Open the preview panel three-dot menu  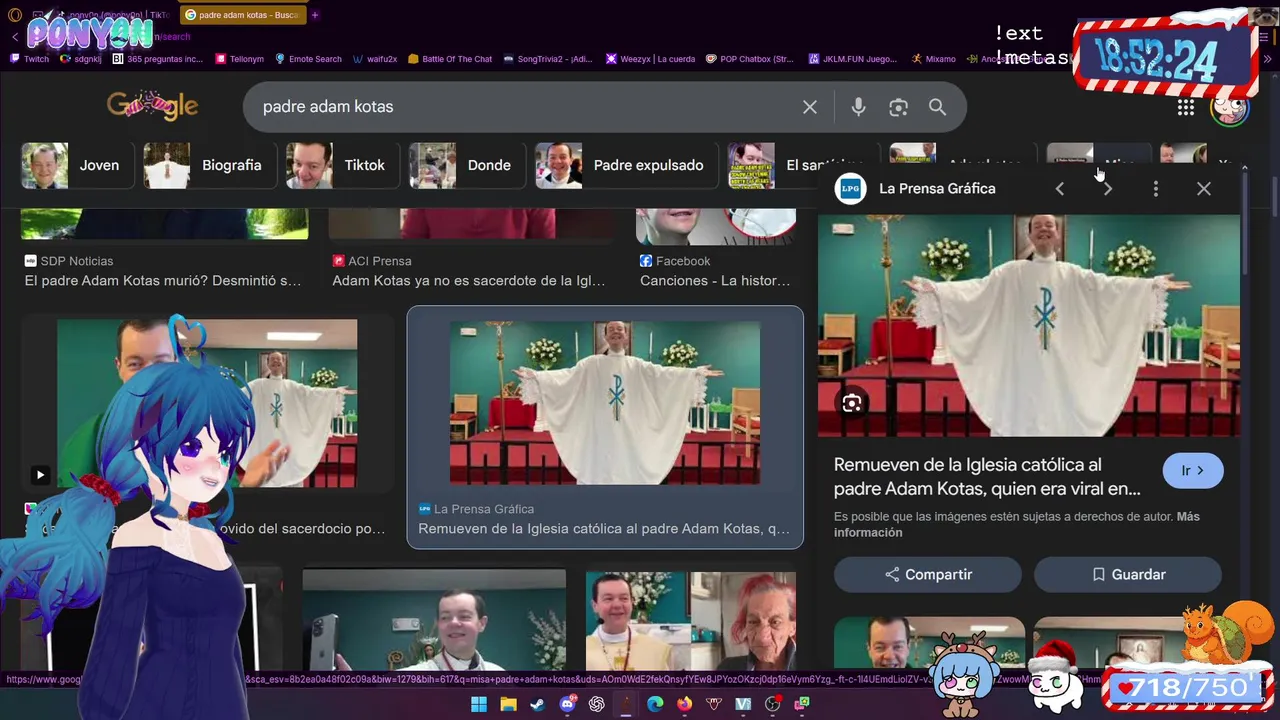[1155, 188]
